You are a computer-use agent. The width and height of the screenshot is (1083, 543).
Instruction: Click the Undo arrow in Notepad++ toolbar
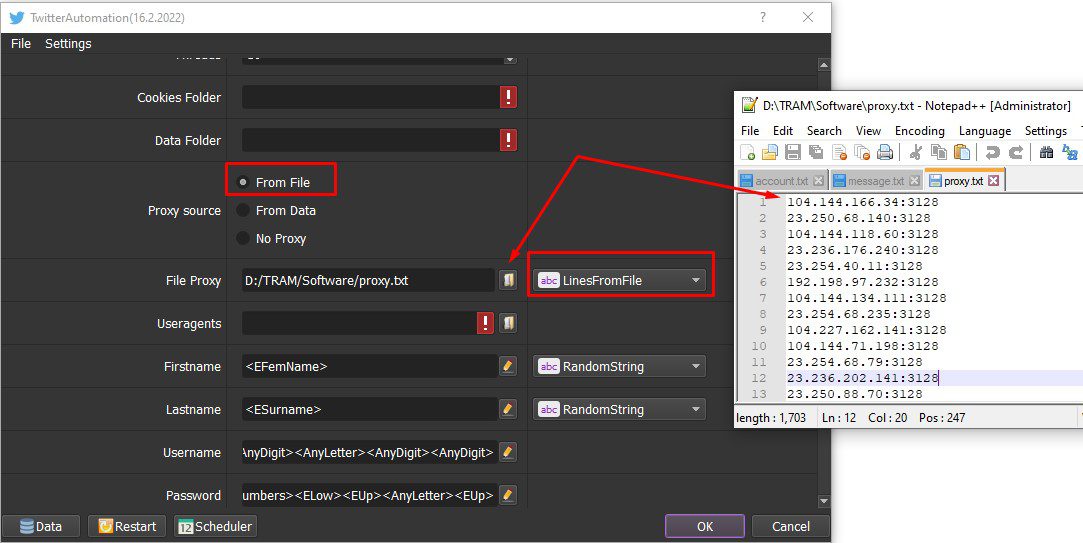[x=993, y=152]
